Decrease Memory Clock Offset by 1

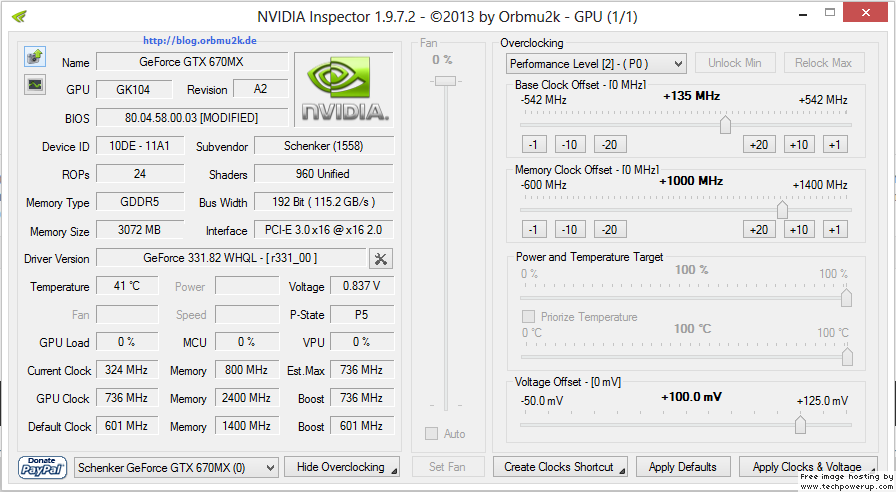pos(534,230)
